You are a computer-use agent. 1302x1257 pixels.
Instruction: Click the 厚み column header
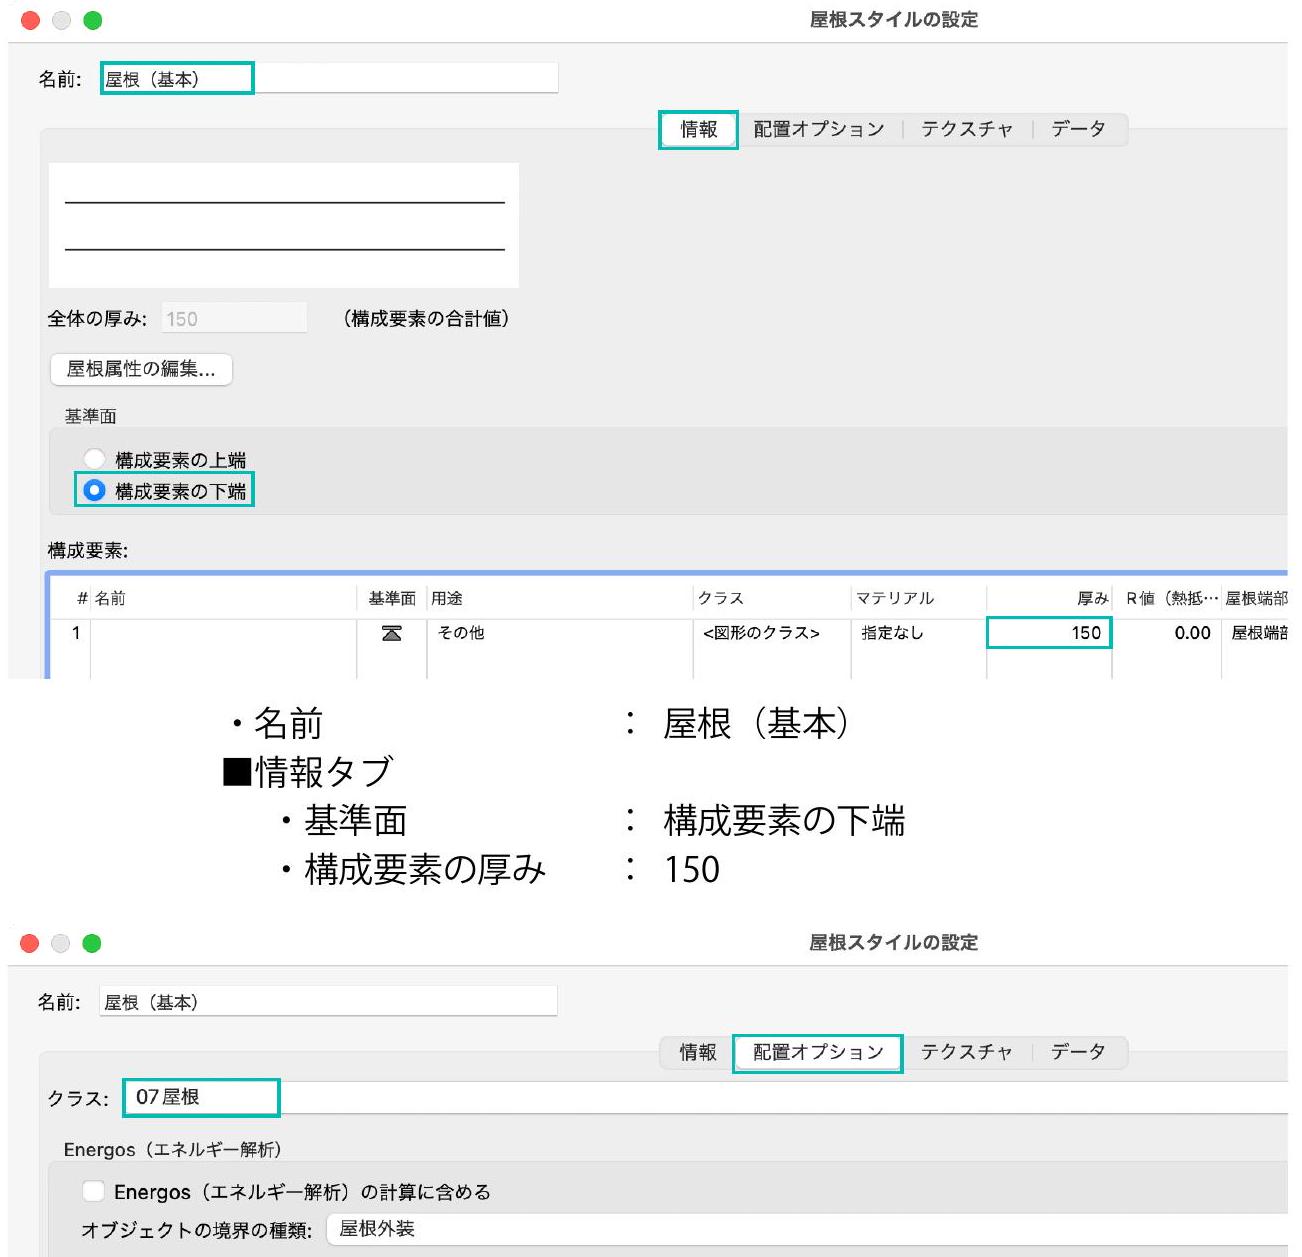point(1049,598)
